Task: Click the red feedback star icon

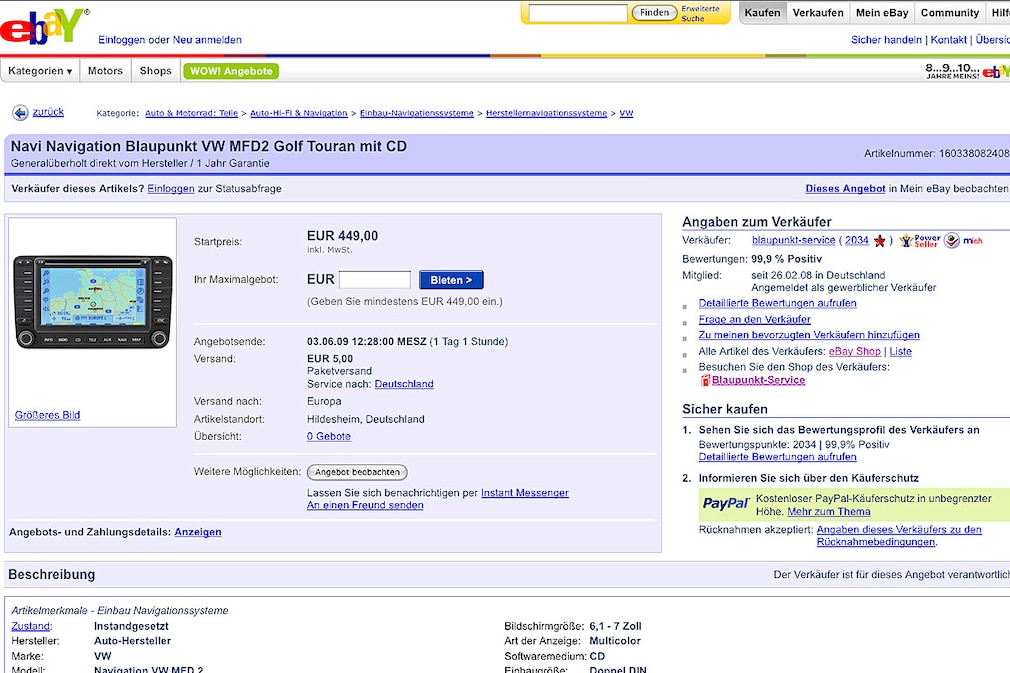Action: click(x=879, y=241)
